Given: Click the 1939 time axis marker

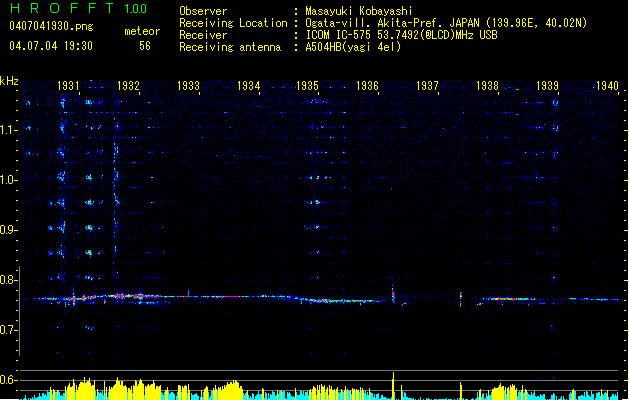Looking at the screenshot, I should click(x=547, y=86).
